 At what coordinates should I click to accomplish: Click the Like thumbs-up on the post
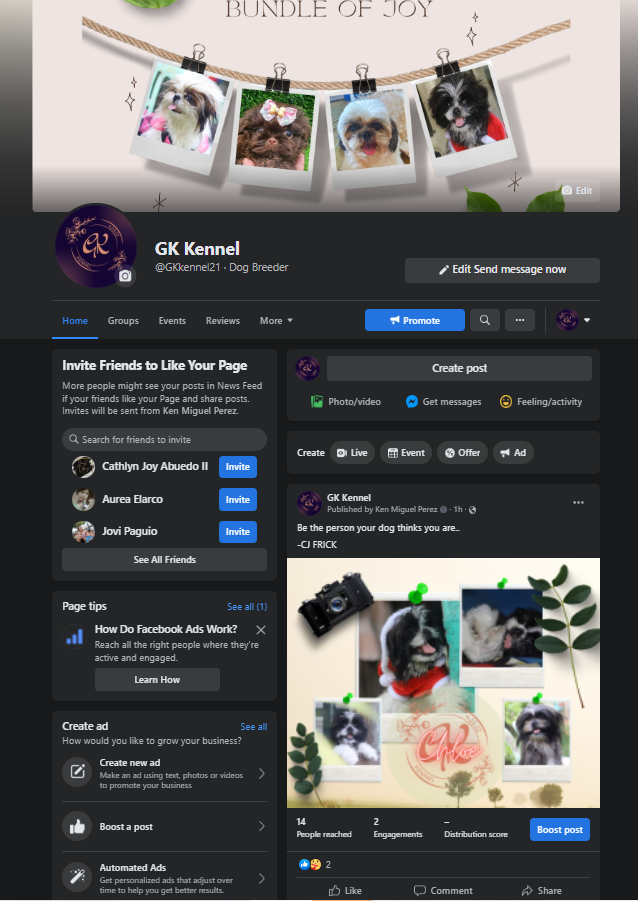[x=335, y=891]
